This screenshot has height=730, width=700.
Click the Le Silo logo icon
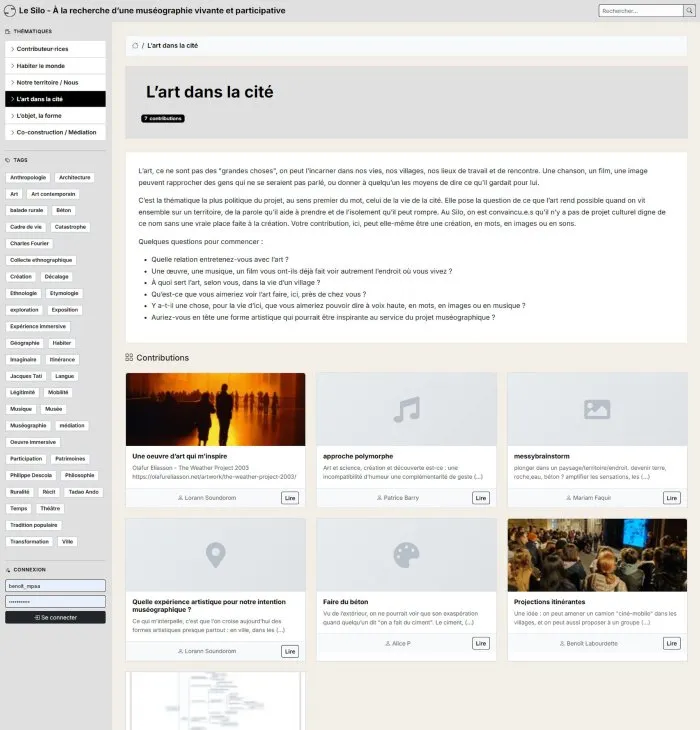tap(9, 10)
